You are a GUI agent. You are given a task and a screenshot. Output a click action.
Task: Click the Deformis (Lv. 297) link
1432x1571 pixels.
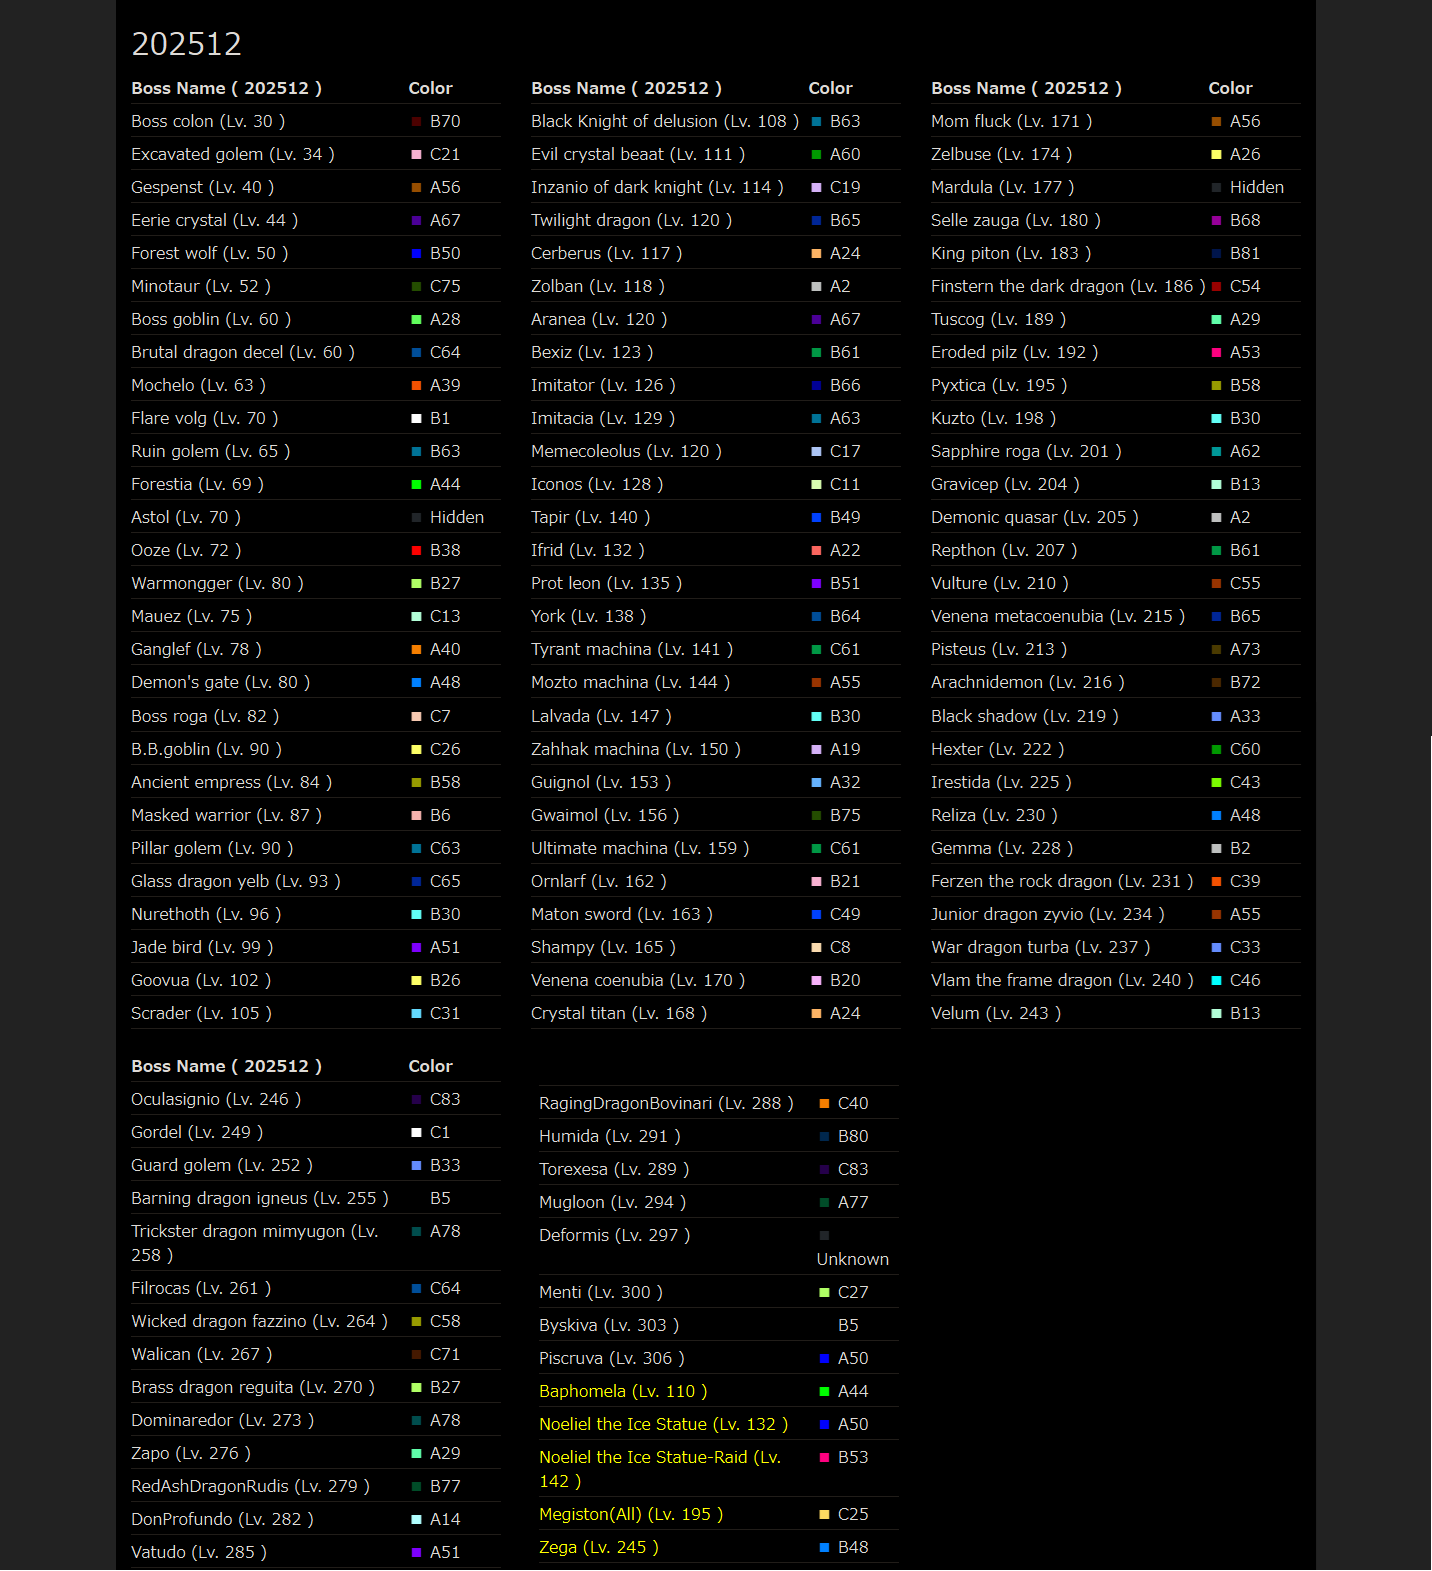(615, 1235)
